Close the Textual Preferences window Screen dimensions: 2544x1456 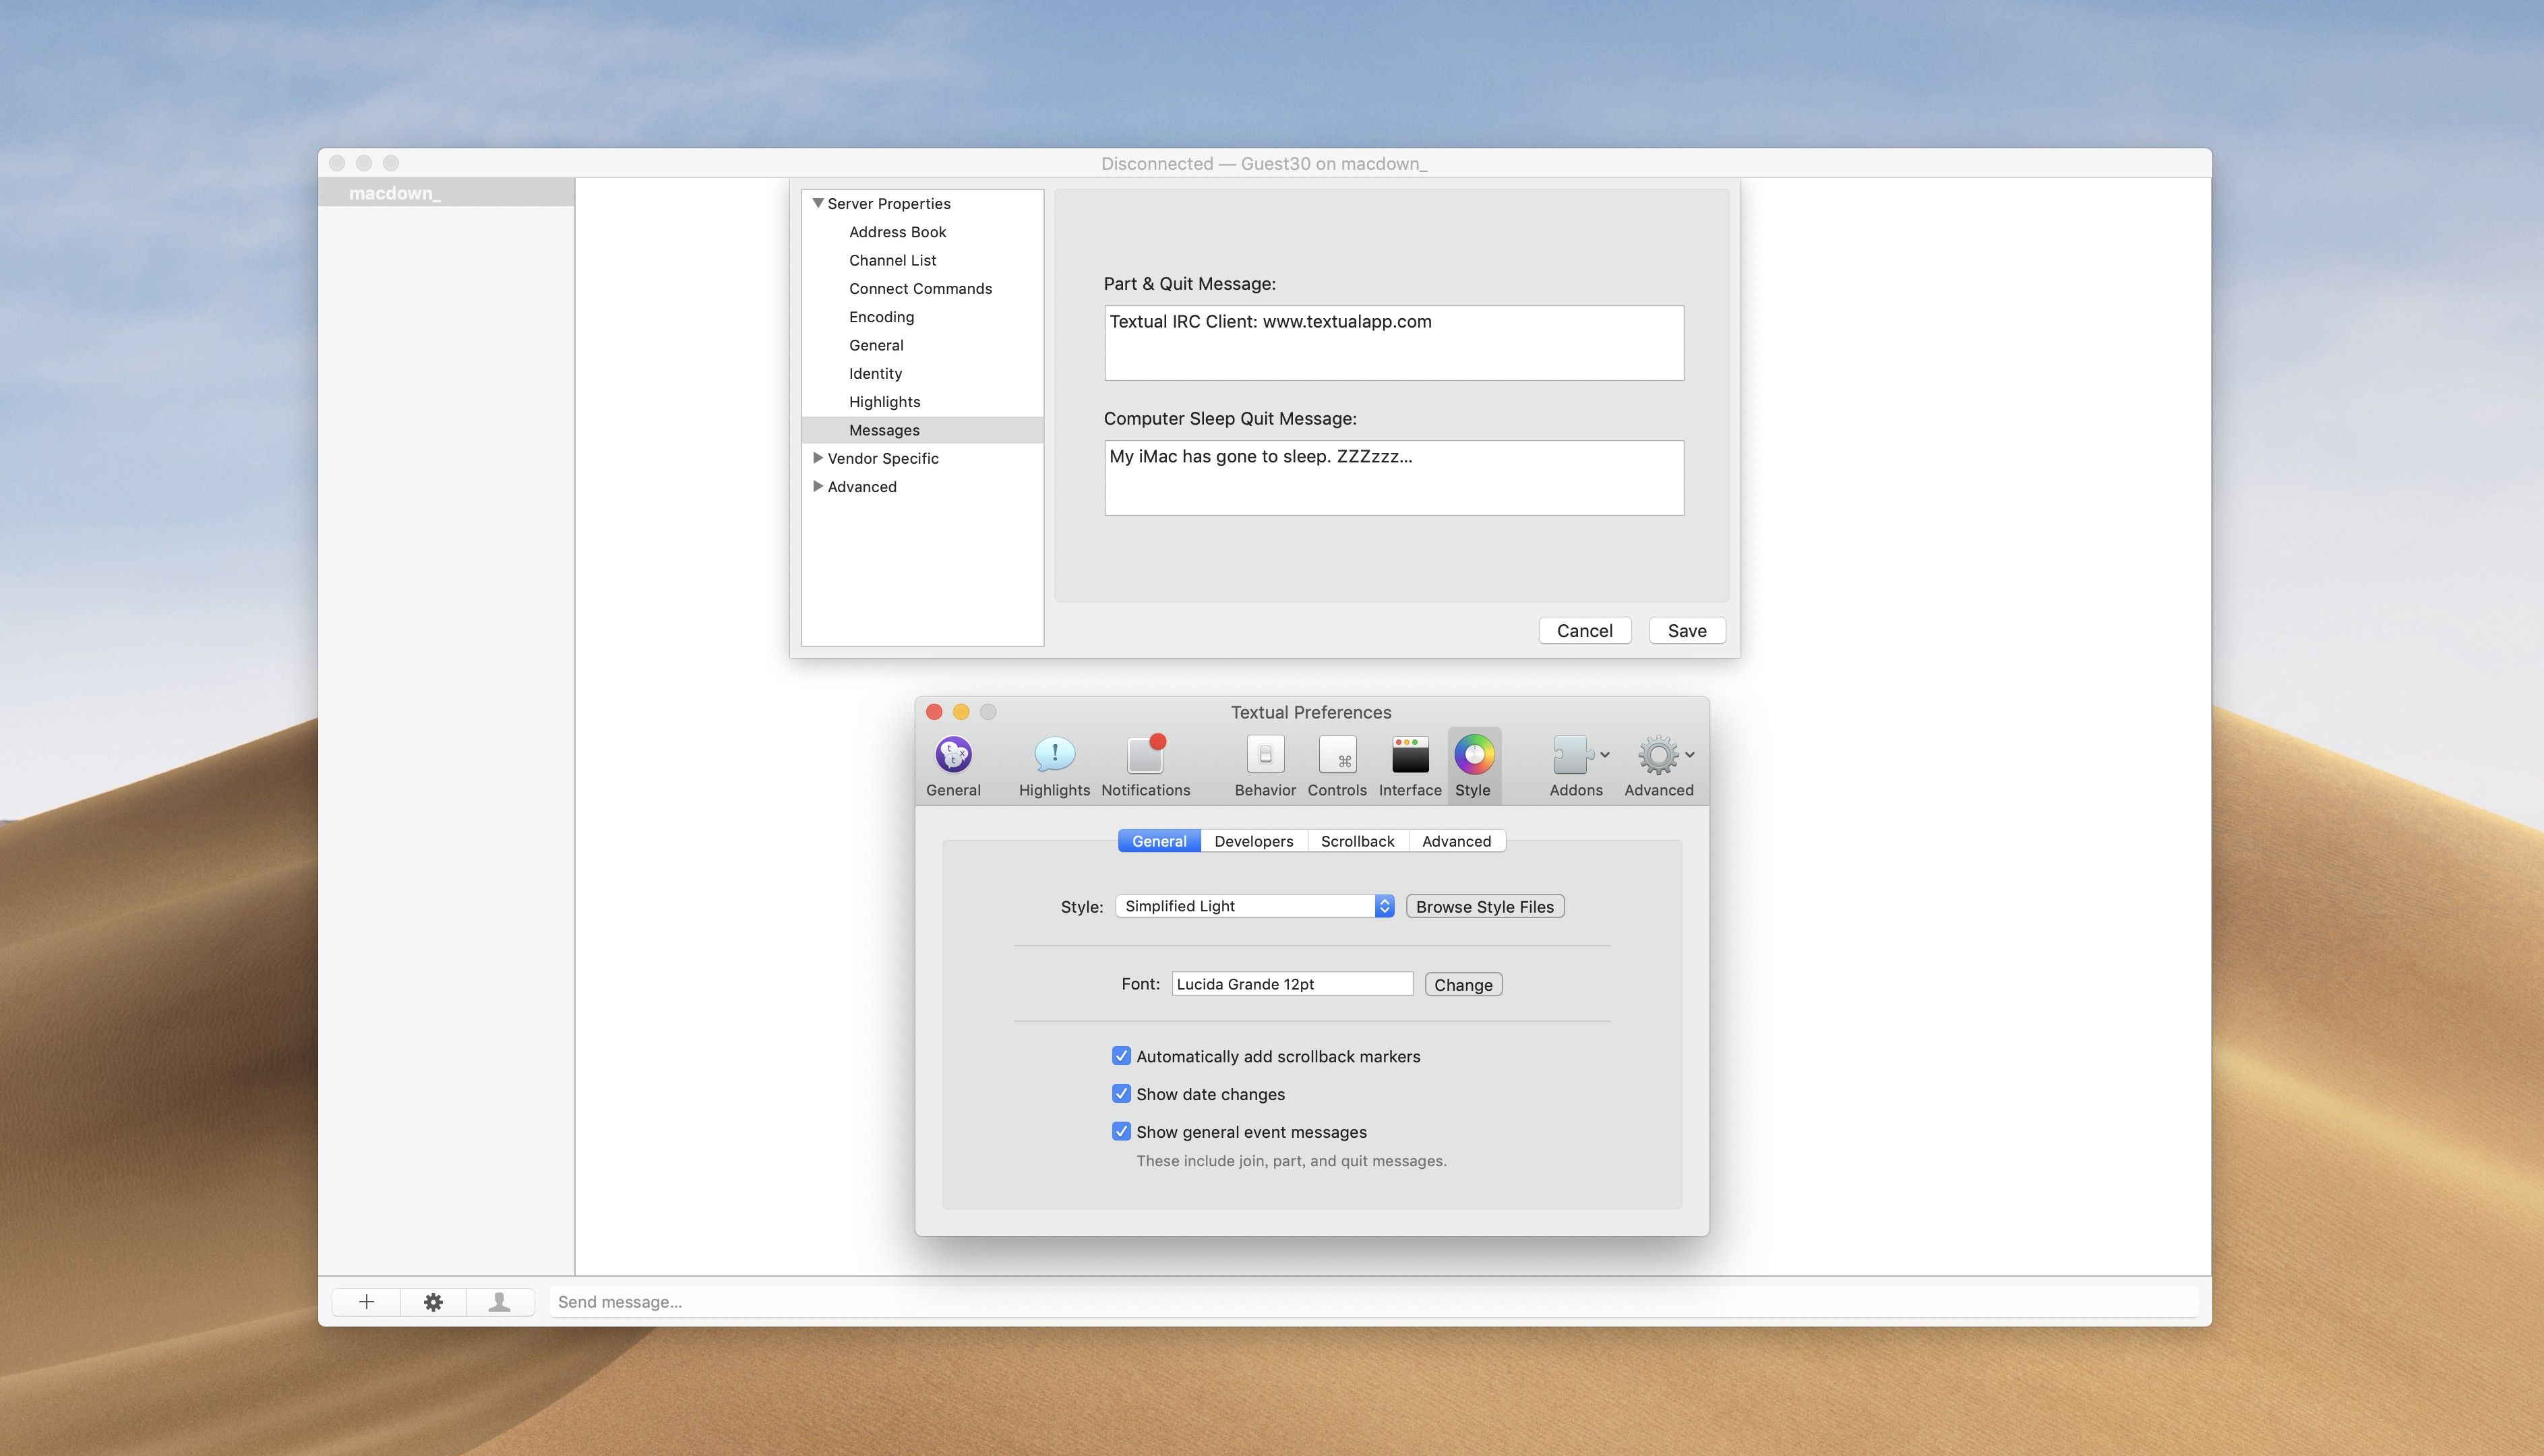coord(934,712)
